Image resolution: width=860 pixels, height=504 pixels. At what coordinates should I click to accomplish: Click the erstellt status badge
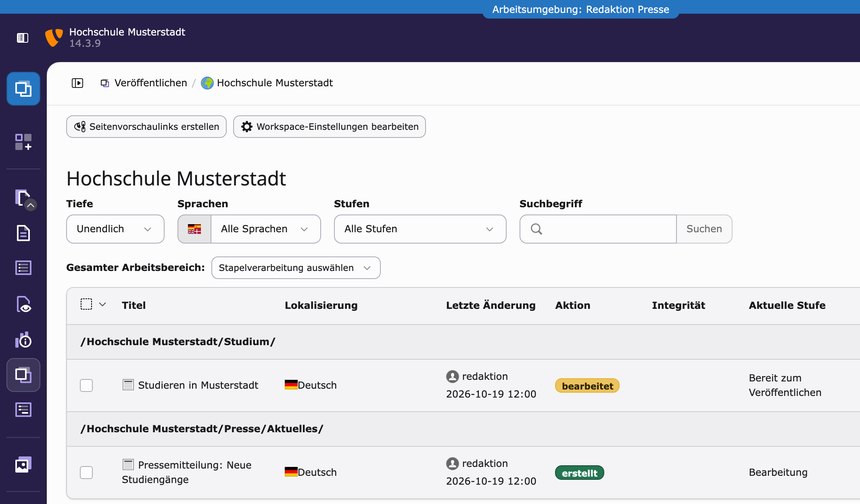click(x=580, y=473)
